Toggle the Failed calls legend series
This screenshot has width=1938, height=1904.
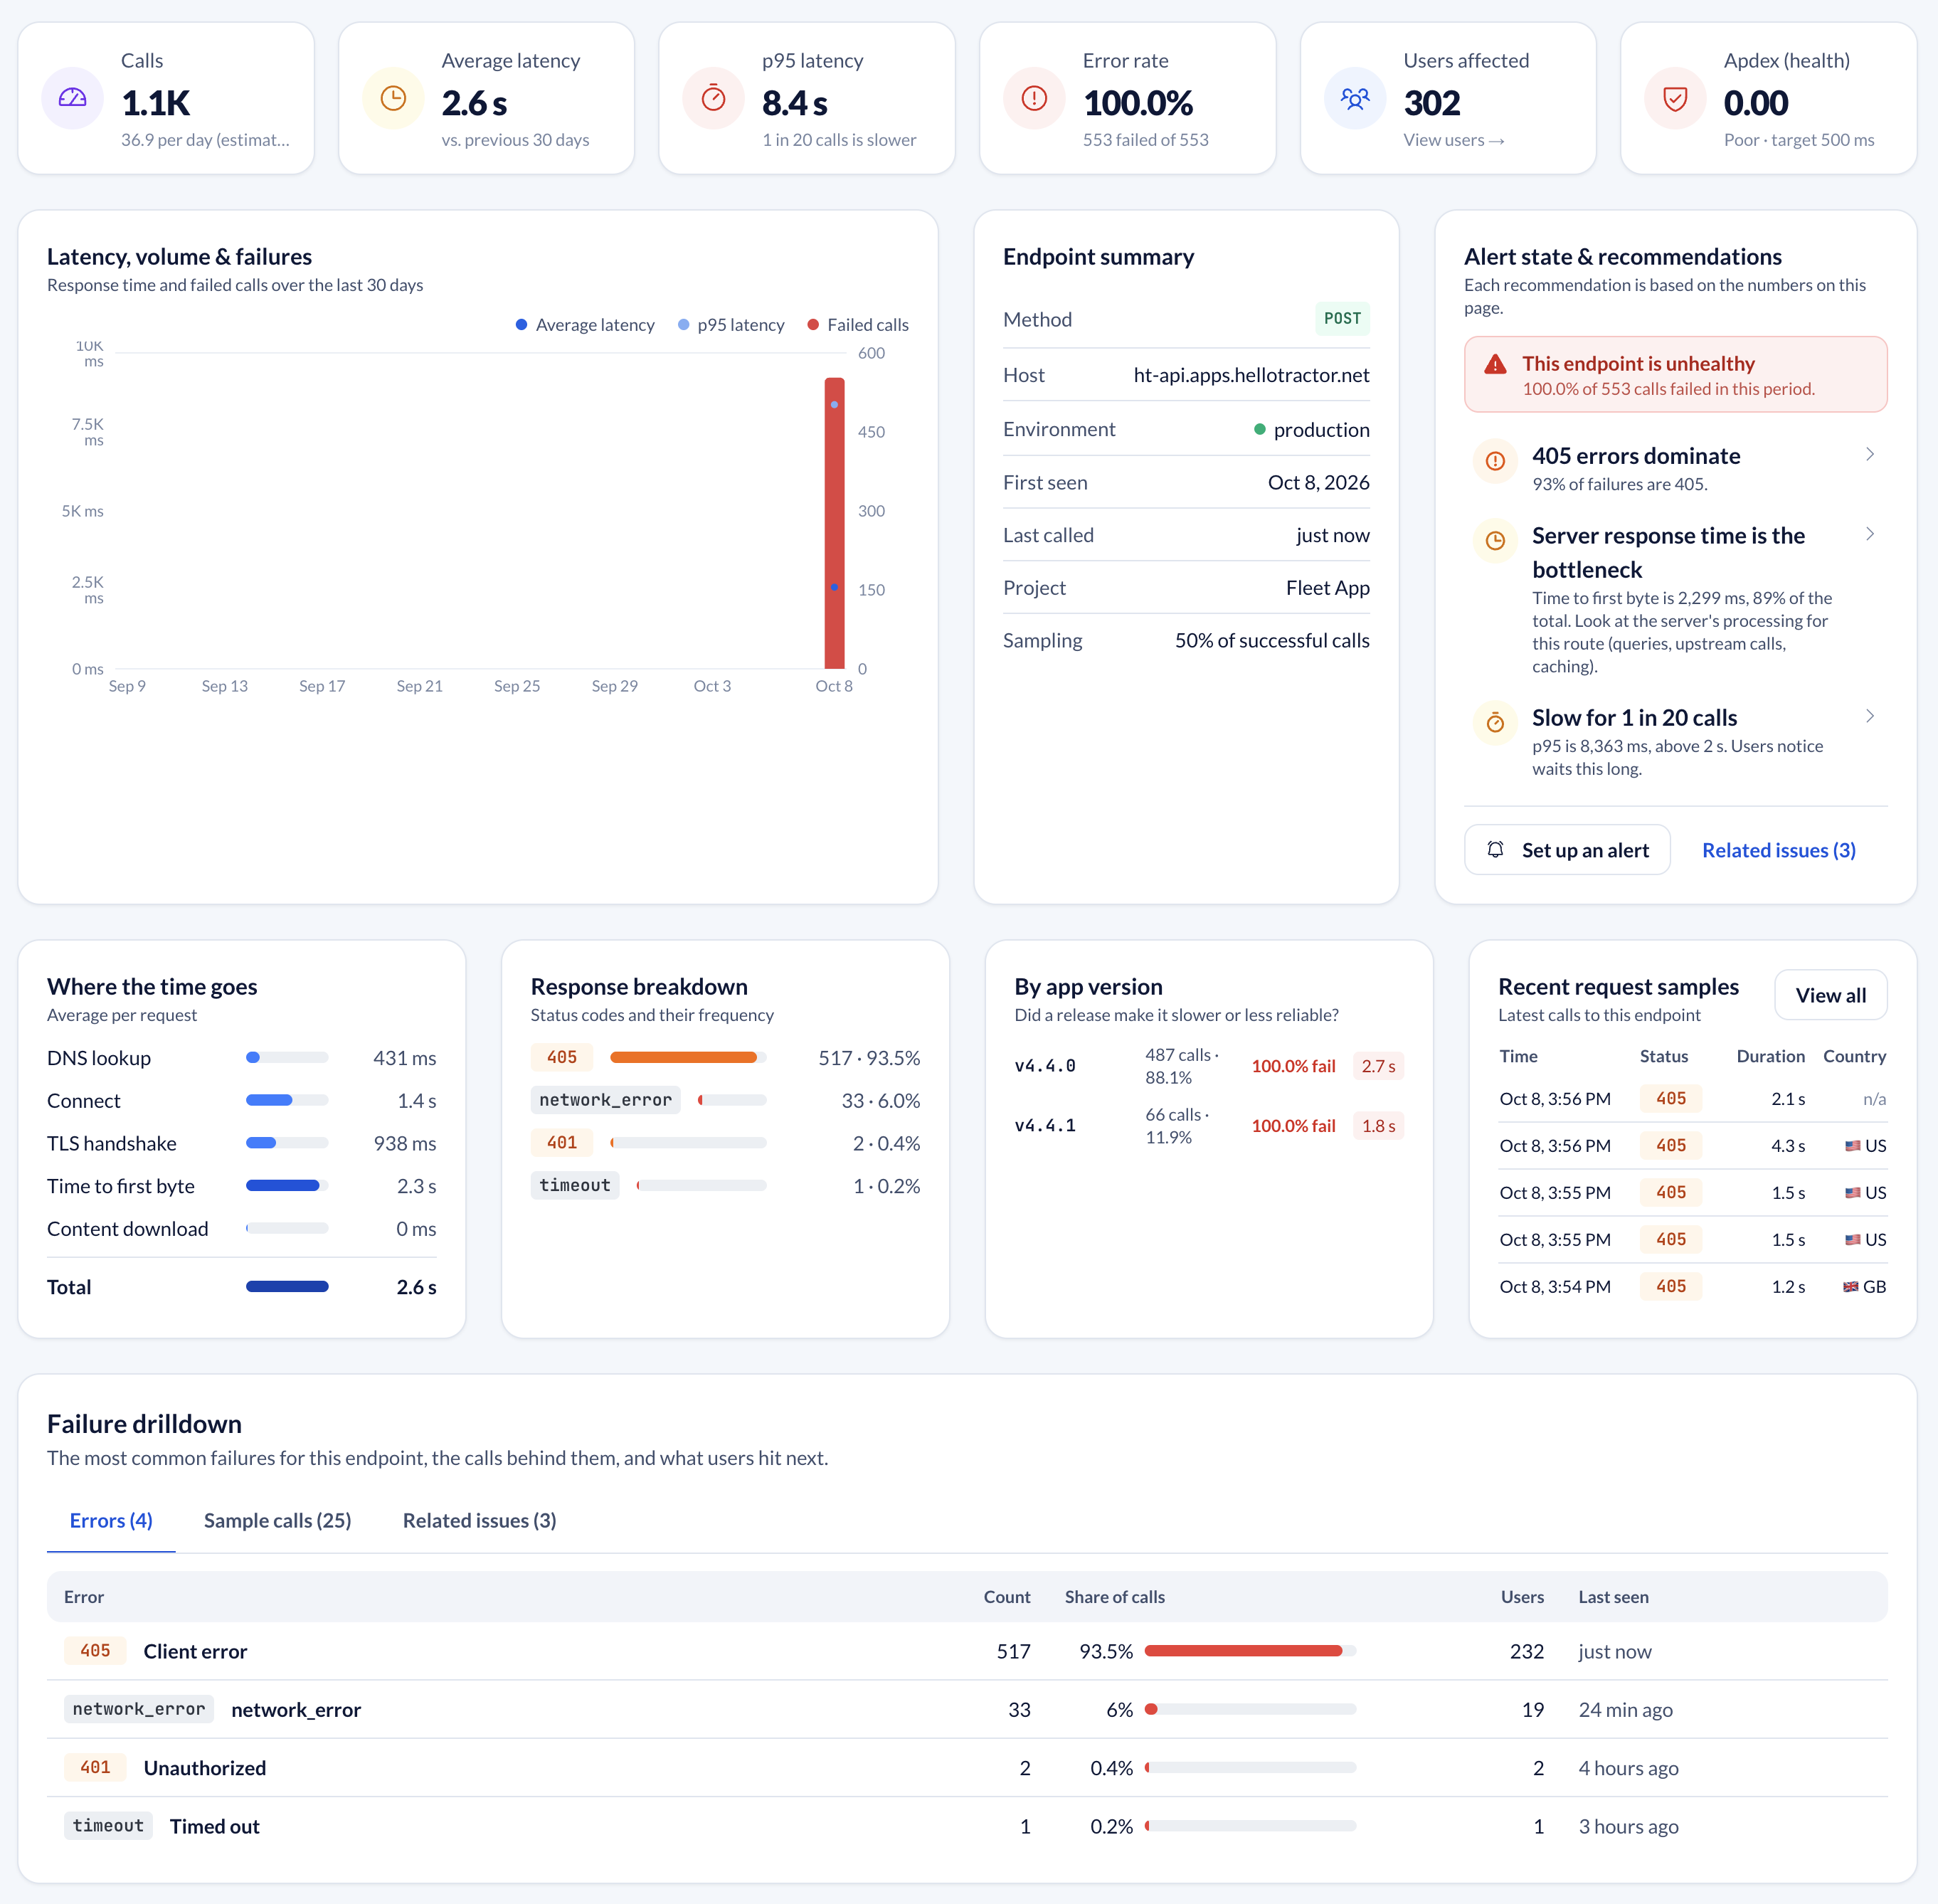(x=858, y=325)
